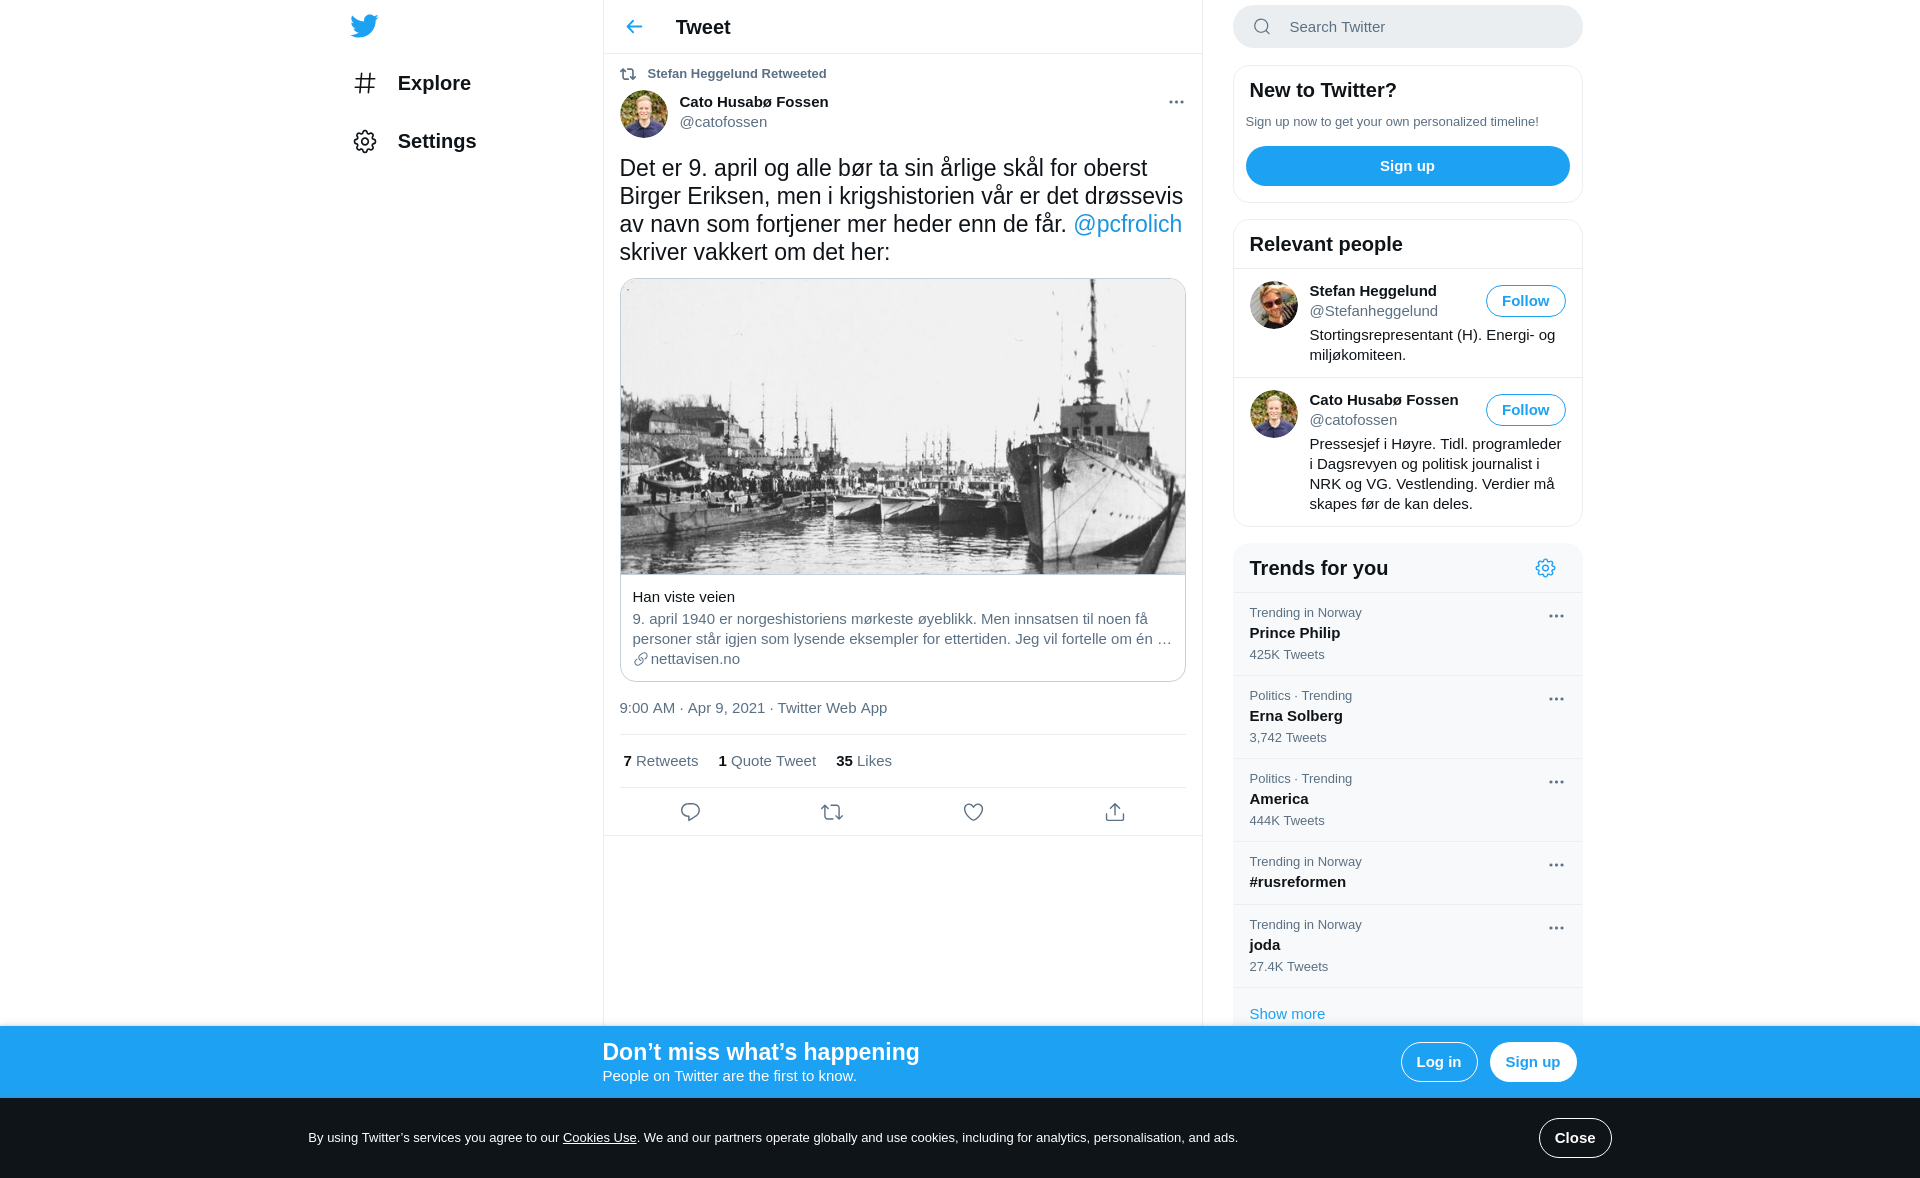Open more options for Erna Solberg trend

coord(1556,699)
